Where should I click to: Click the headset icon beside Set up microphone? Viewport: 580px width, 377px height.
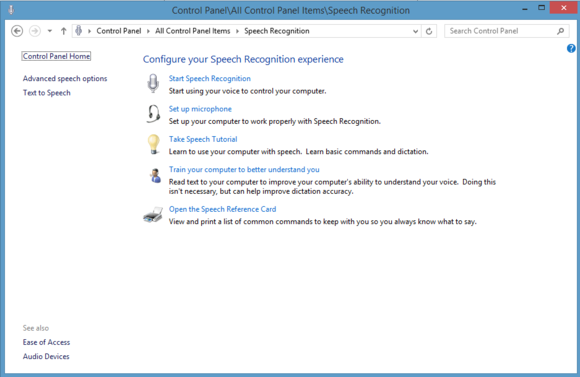coord(153,114)
